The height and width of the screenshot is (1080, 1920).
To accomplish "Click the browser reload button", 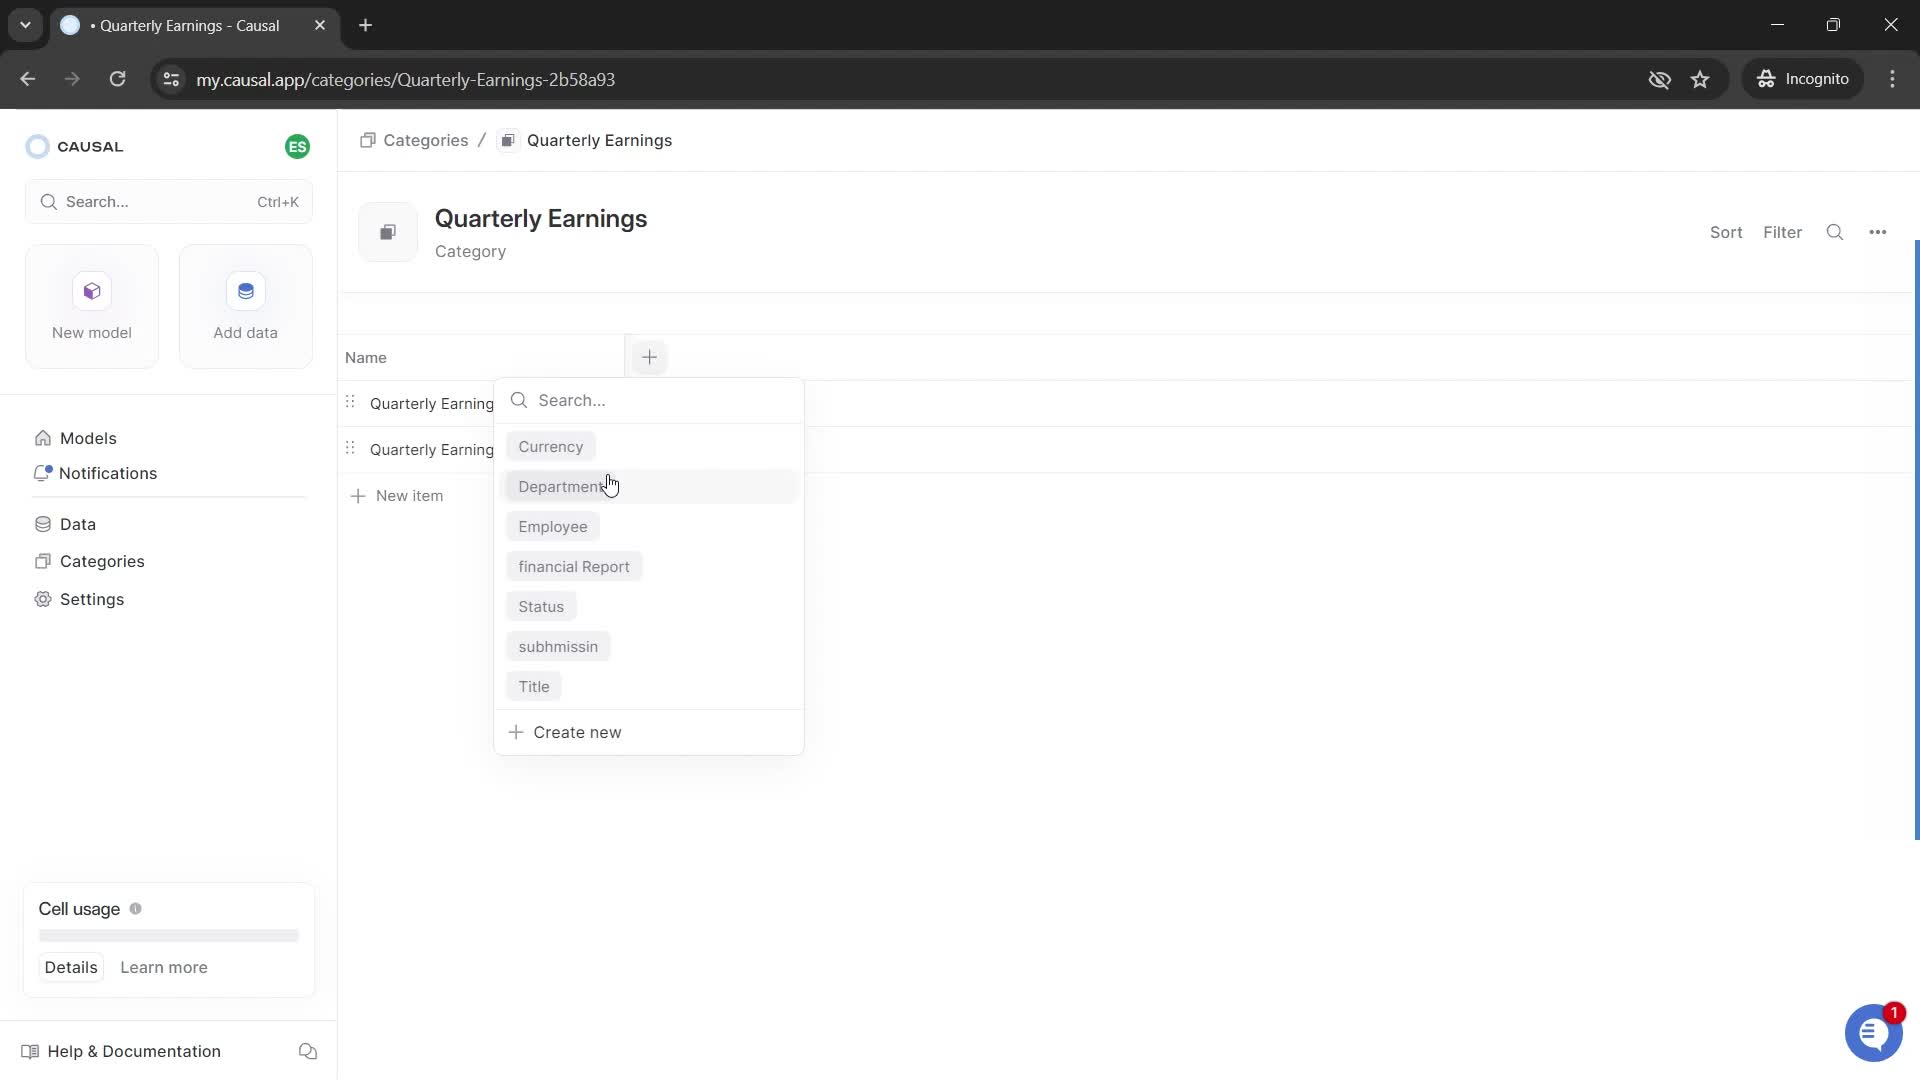I will click(x=118, y=79).
